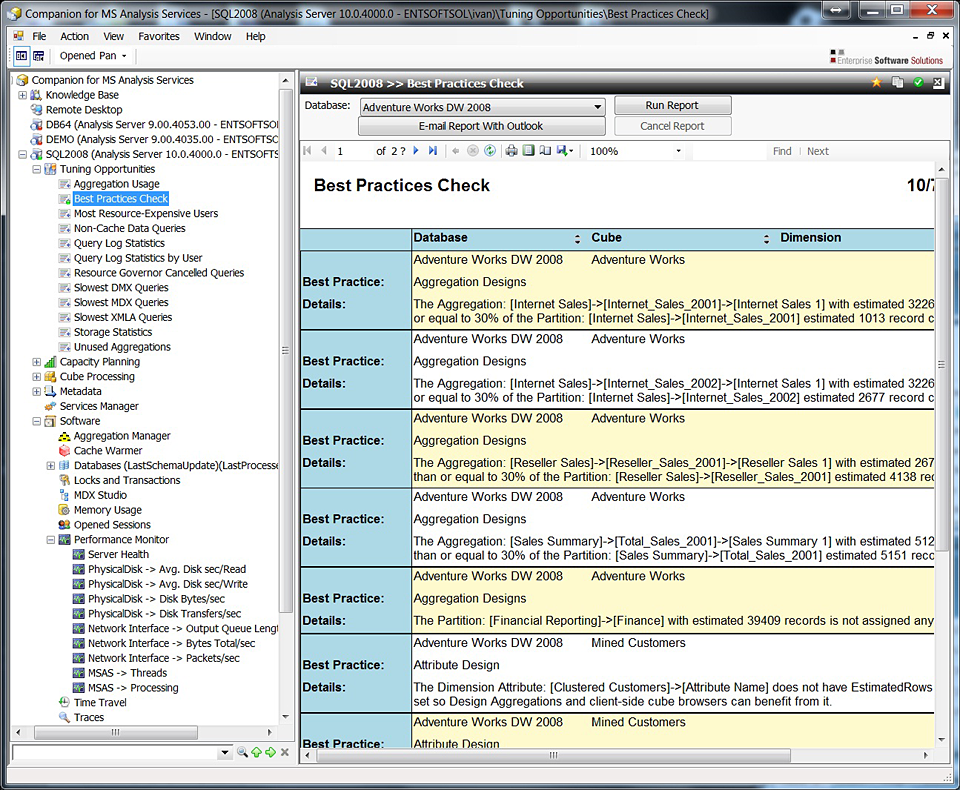Screen dimensions: 960x790
Task: Add this report to favorites with star icon
Action: 877,83
